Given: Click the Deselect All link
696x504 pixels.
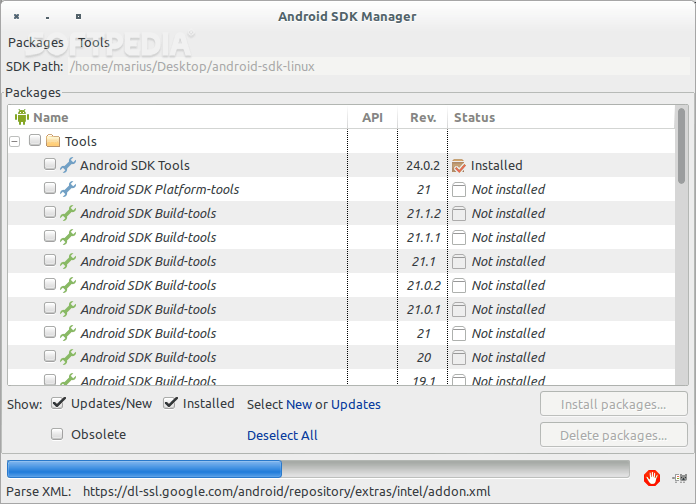Looking at the screenshot, I should click(x=282, y=436).
